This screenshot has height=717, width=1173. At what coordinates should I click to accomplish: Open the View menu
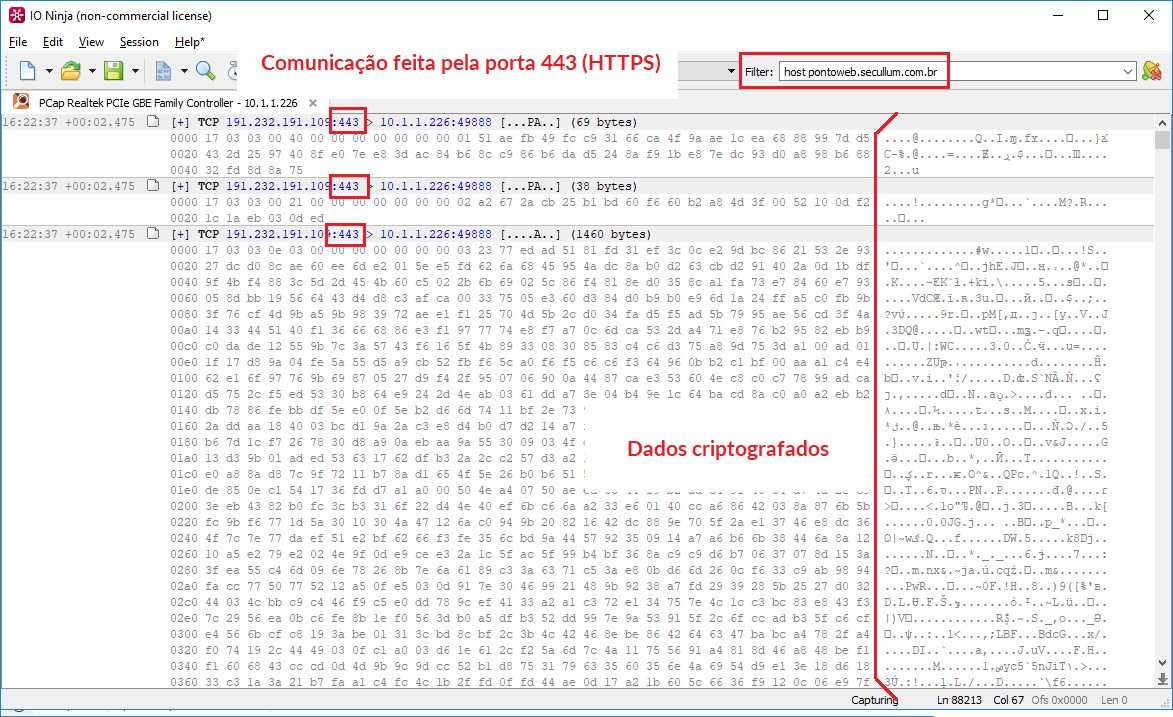(x=91, y=42)
